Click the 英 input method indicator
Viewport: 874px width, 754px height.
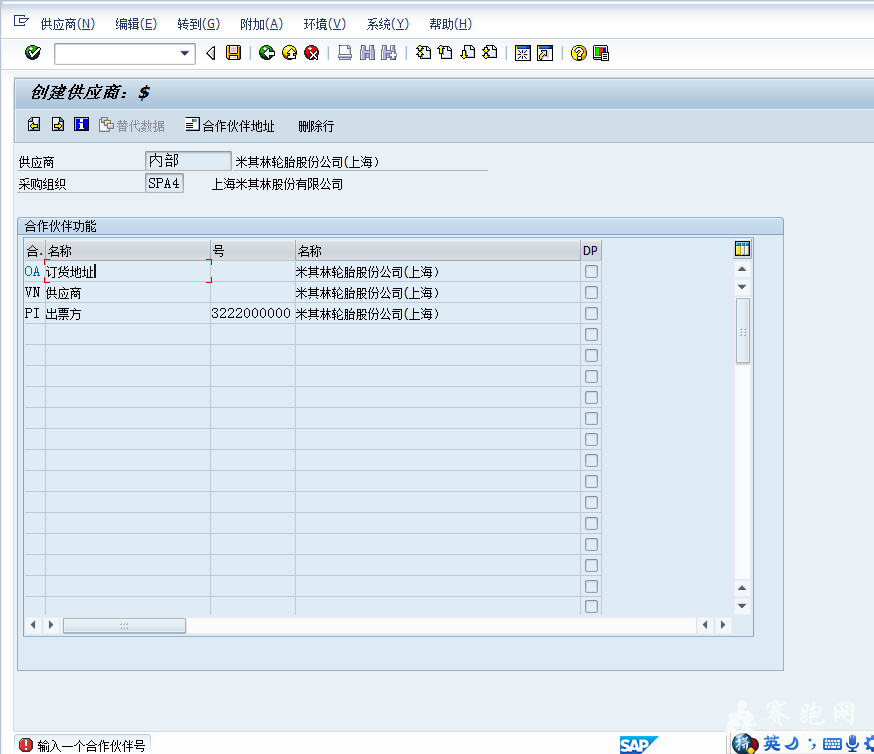[x=772, y=743]
